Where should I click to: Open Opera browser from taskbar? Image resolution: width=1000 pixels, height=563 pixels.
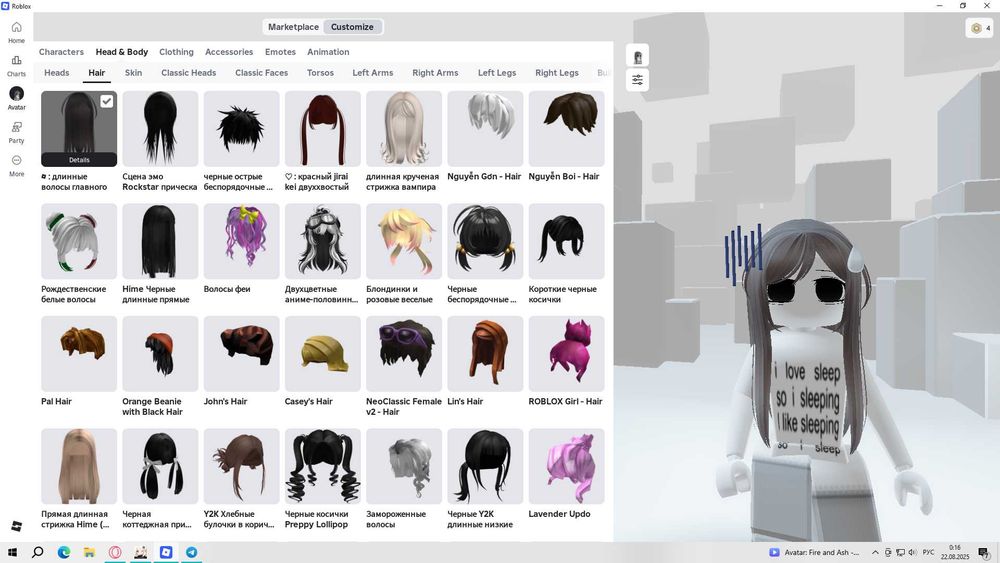click(x=115, y=552)
